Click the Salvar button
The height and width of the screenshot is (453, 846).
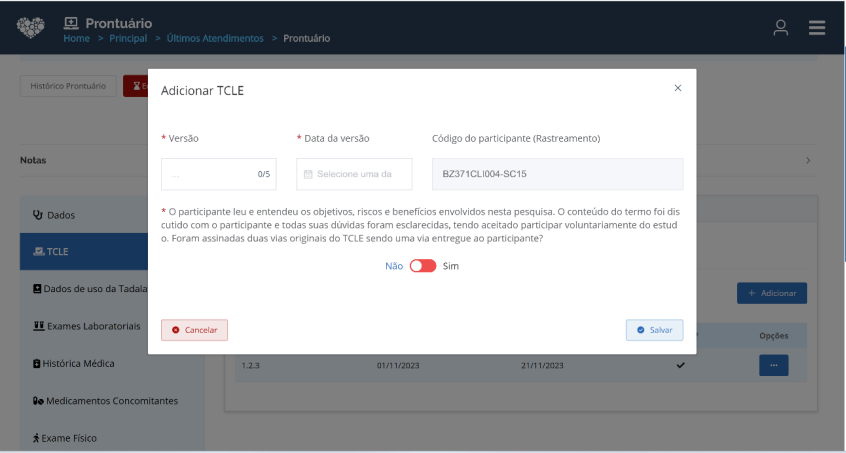tap(654, 330)
